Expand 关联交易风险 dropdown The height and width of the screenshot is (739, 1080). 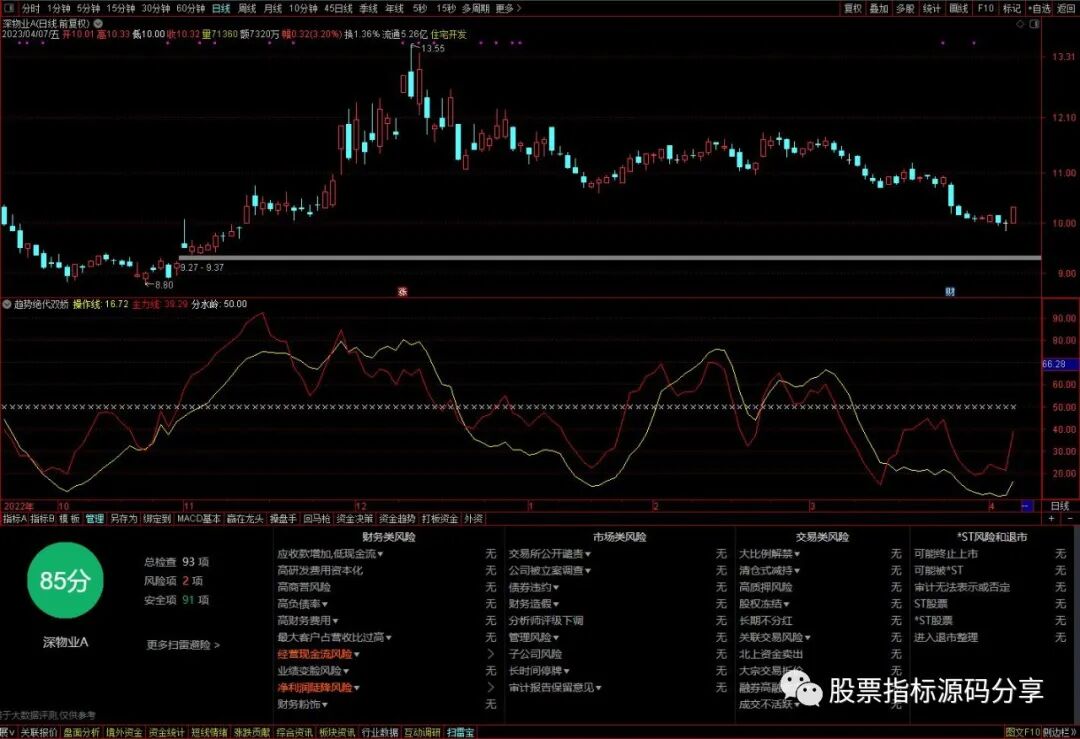click(775, 638)
